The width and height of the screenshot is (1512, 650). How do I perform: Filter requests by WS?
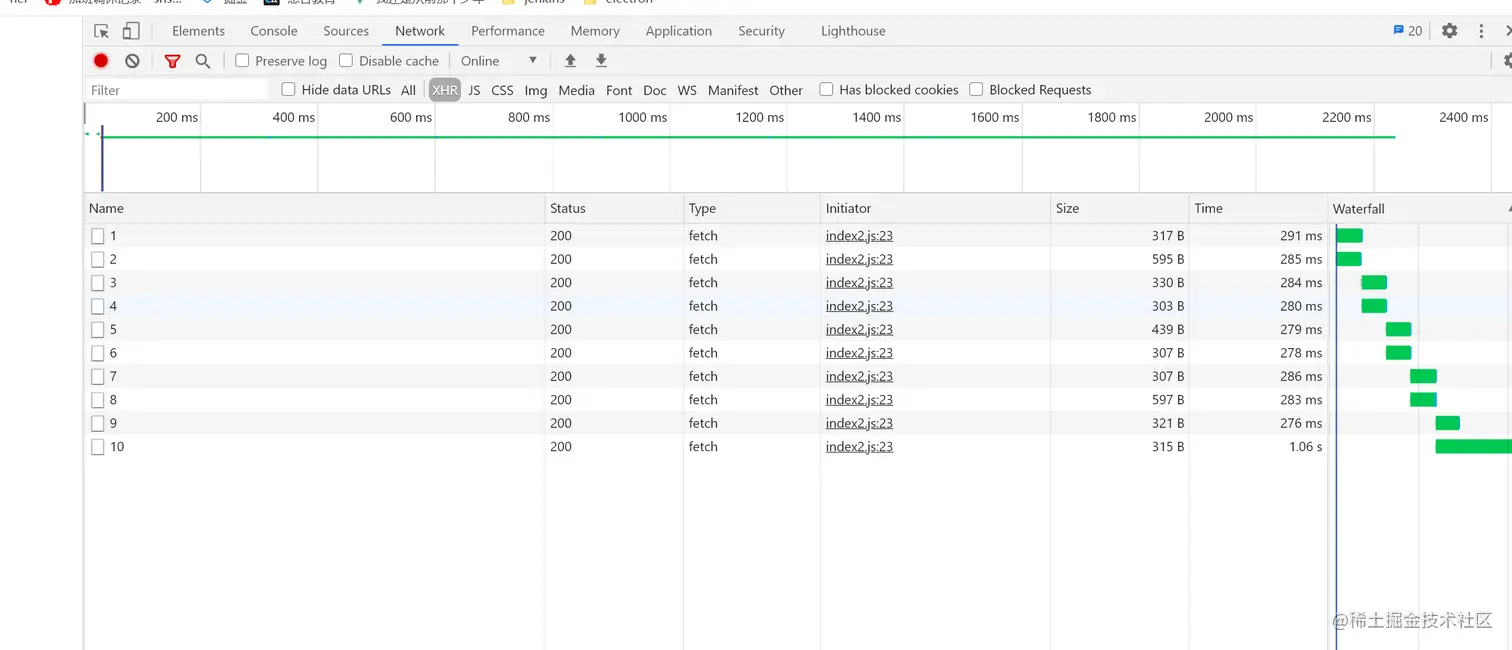[687, 90]
